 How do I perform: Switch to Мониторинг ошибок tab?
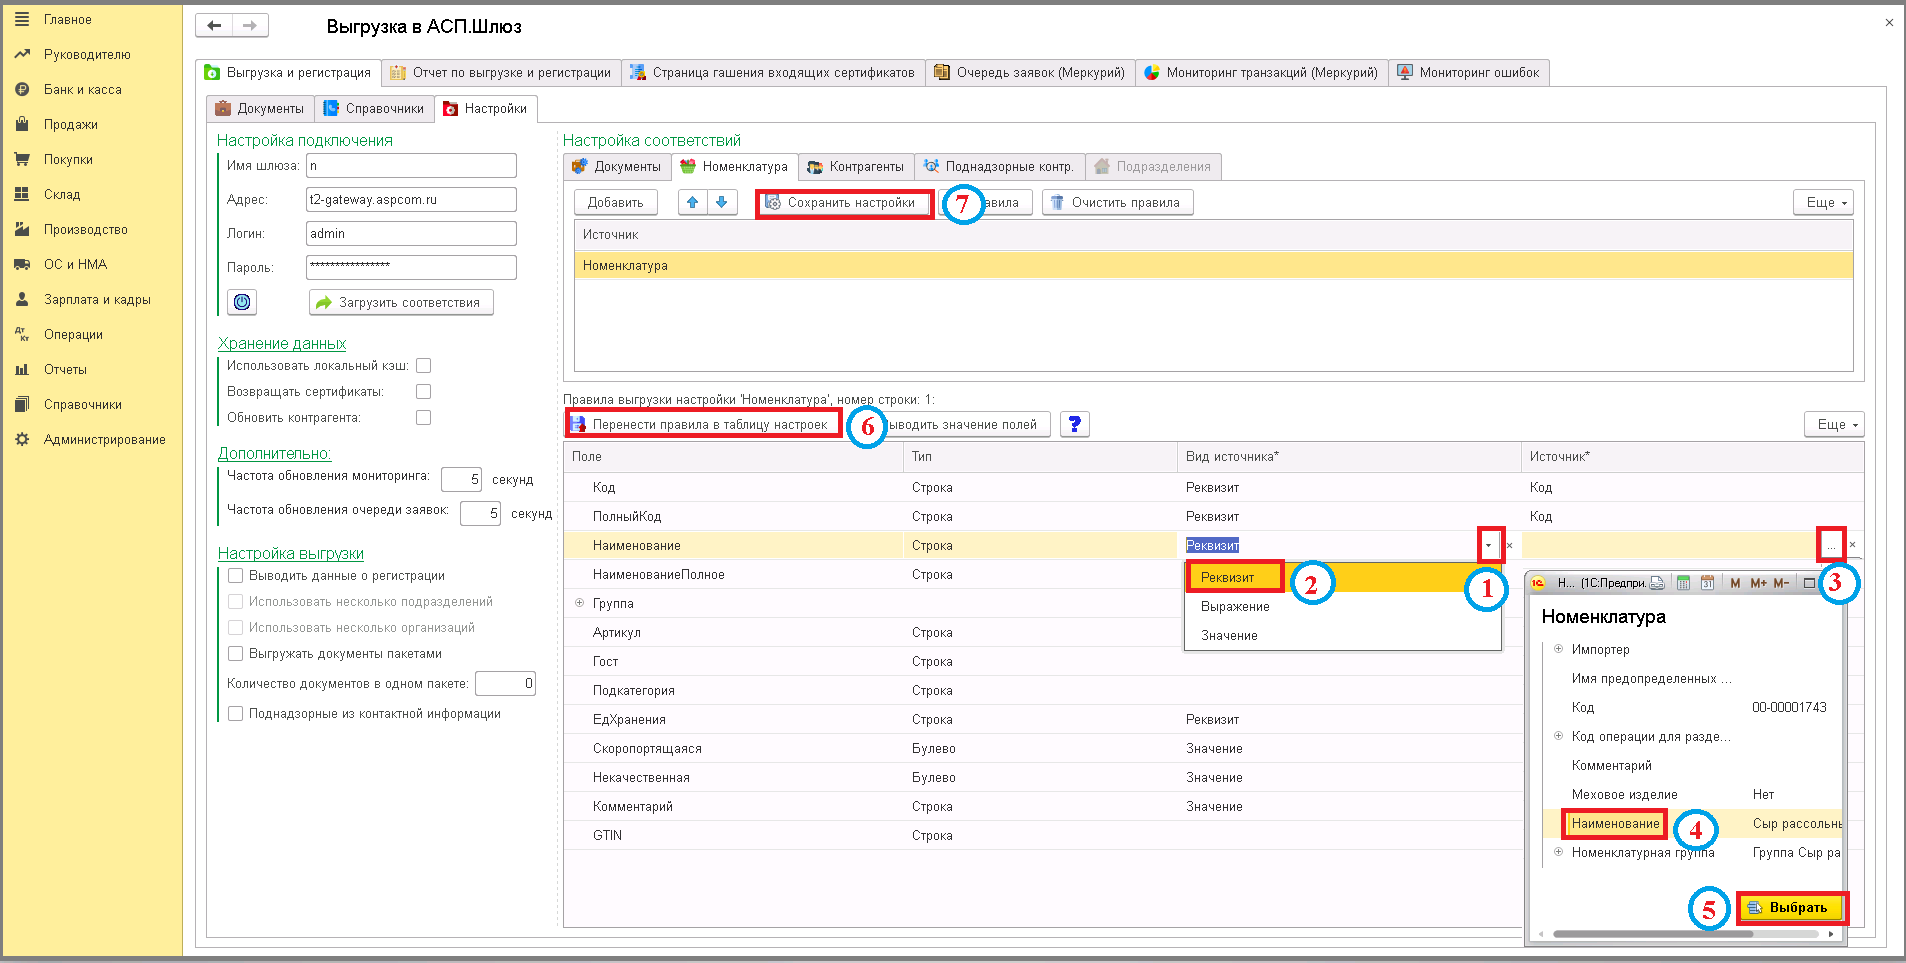(x=1469, y=72)
